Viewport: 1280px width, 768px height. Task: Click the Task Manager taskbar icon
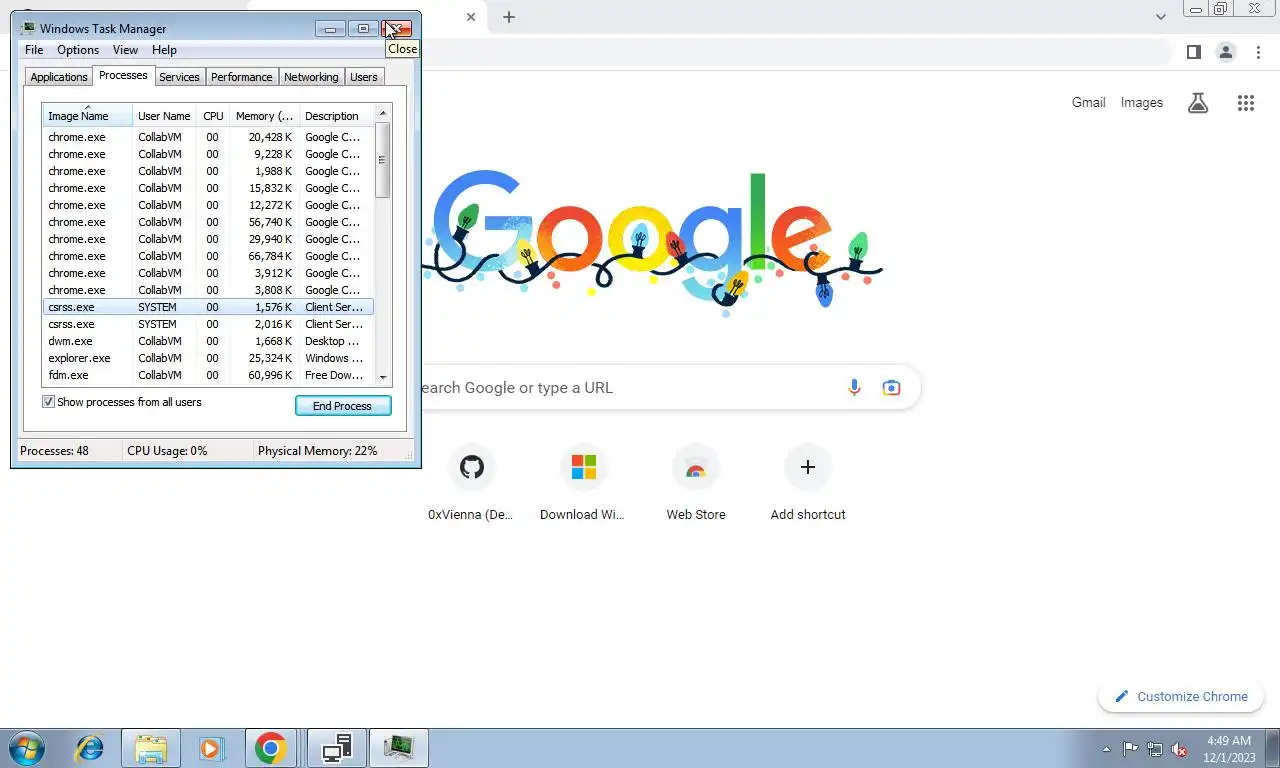coord(399,748)
